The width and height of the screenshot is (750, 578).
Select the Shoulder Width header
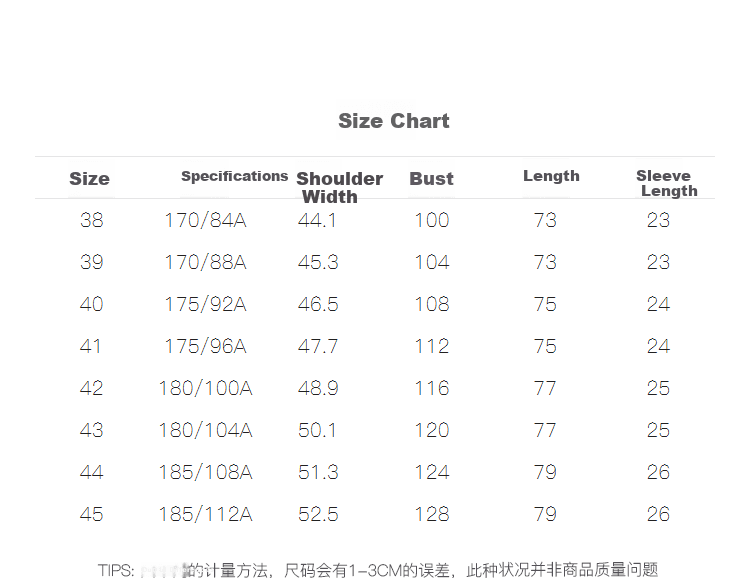coord(340,188)
